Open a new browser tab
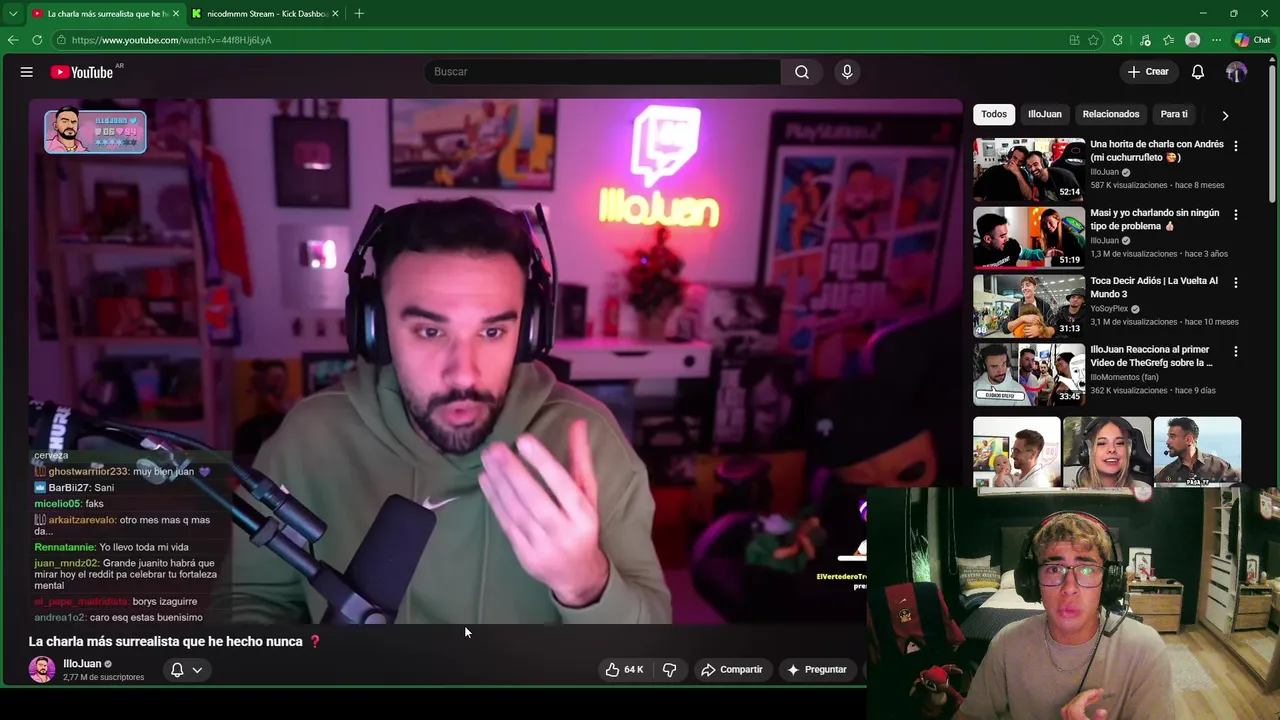1280x720 pixels. tap(359, 13)
